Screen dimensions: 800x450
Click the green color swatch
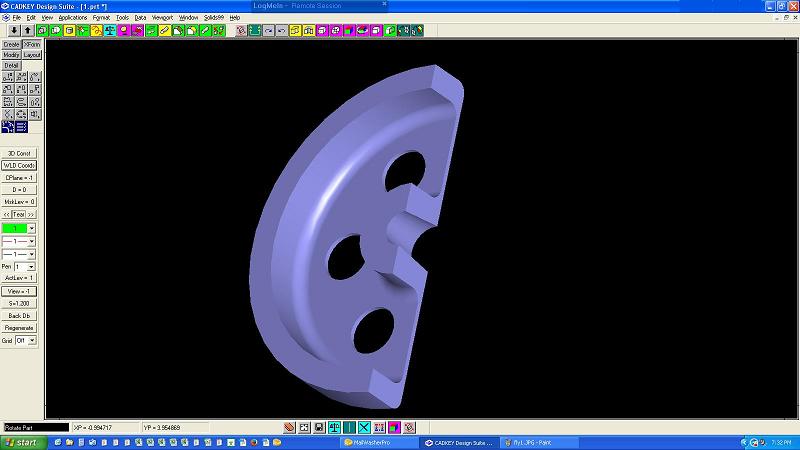[x=14, y=229]
